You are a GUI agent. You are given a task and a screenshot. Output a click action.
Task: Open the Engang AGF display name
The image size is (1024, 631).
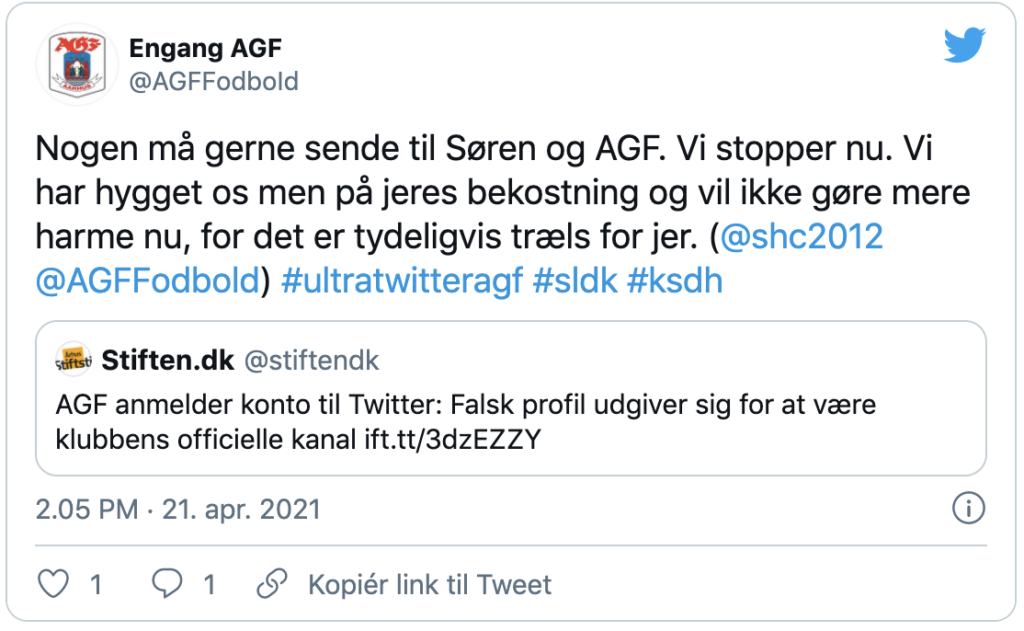[x=205, y=48]
